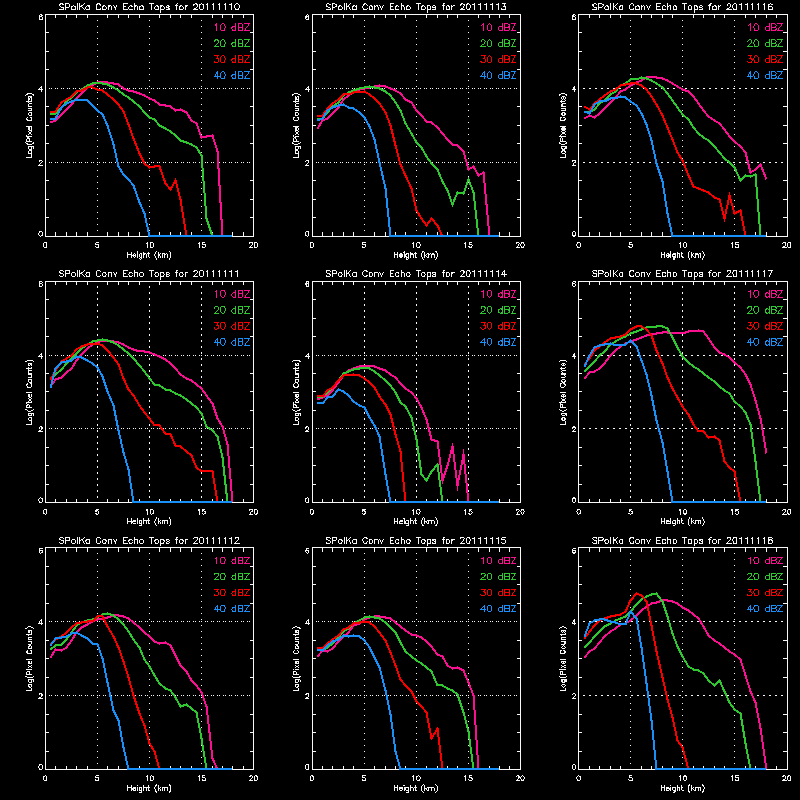Choose '10 dBZ' legend in the 20111112 plot

(232, 561)
